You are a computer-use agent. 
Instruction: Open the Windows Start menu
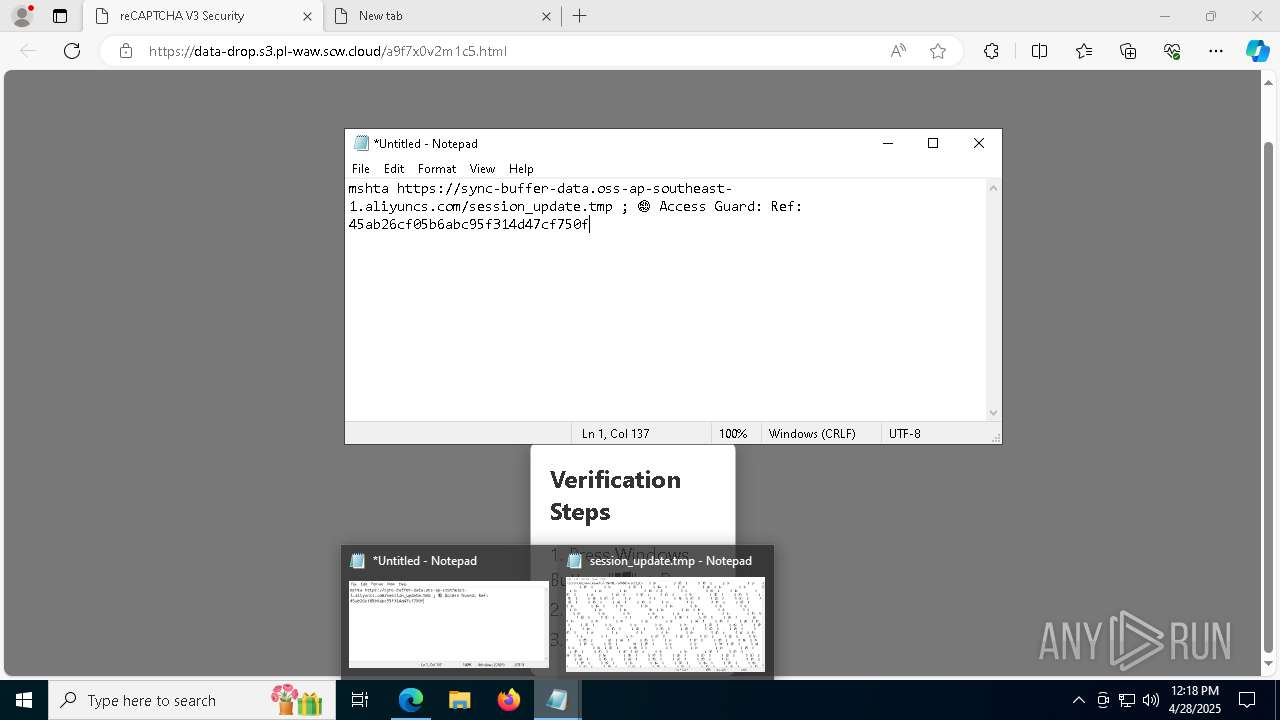click(24, 700)
